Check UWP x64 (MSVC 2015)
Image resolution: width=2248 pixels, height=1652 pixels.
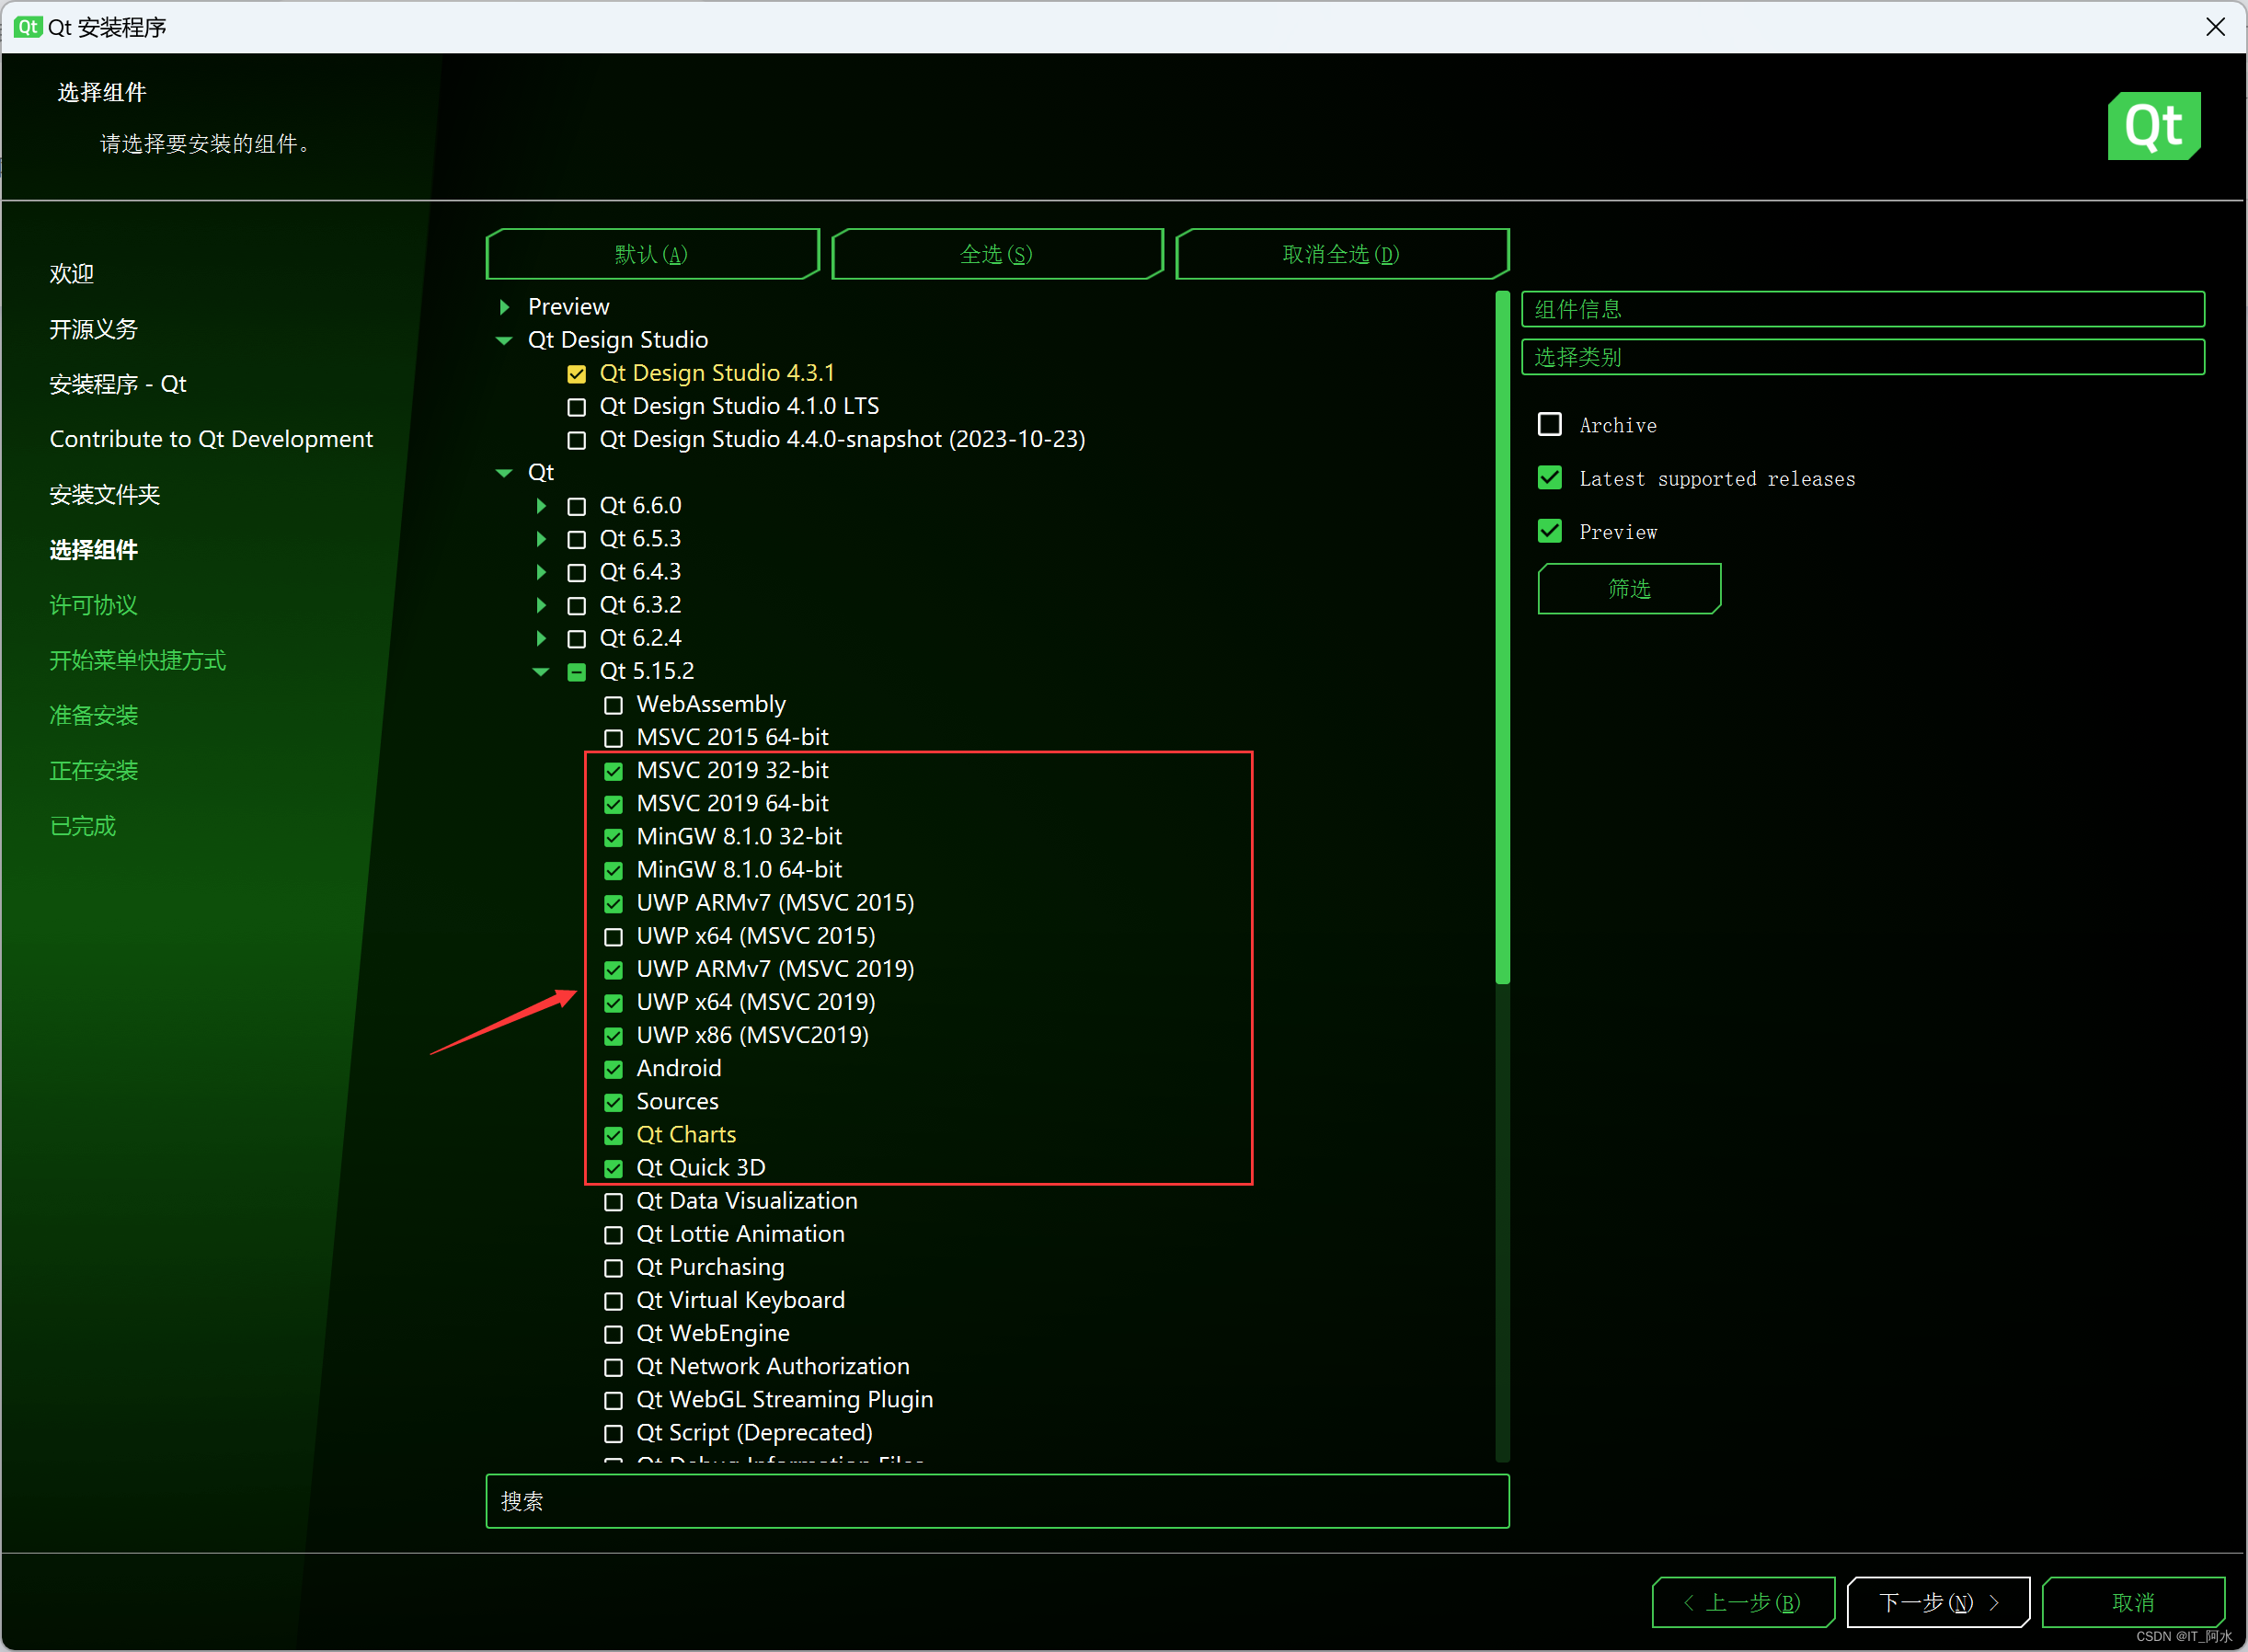pyautogui.click(x=613, y=937)
